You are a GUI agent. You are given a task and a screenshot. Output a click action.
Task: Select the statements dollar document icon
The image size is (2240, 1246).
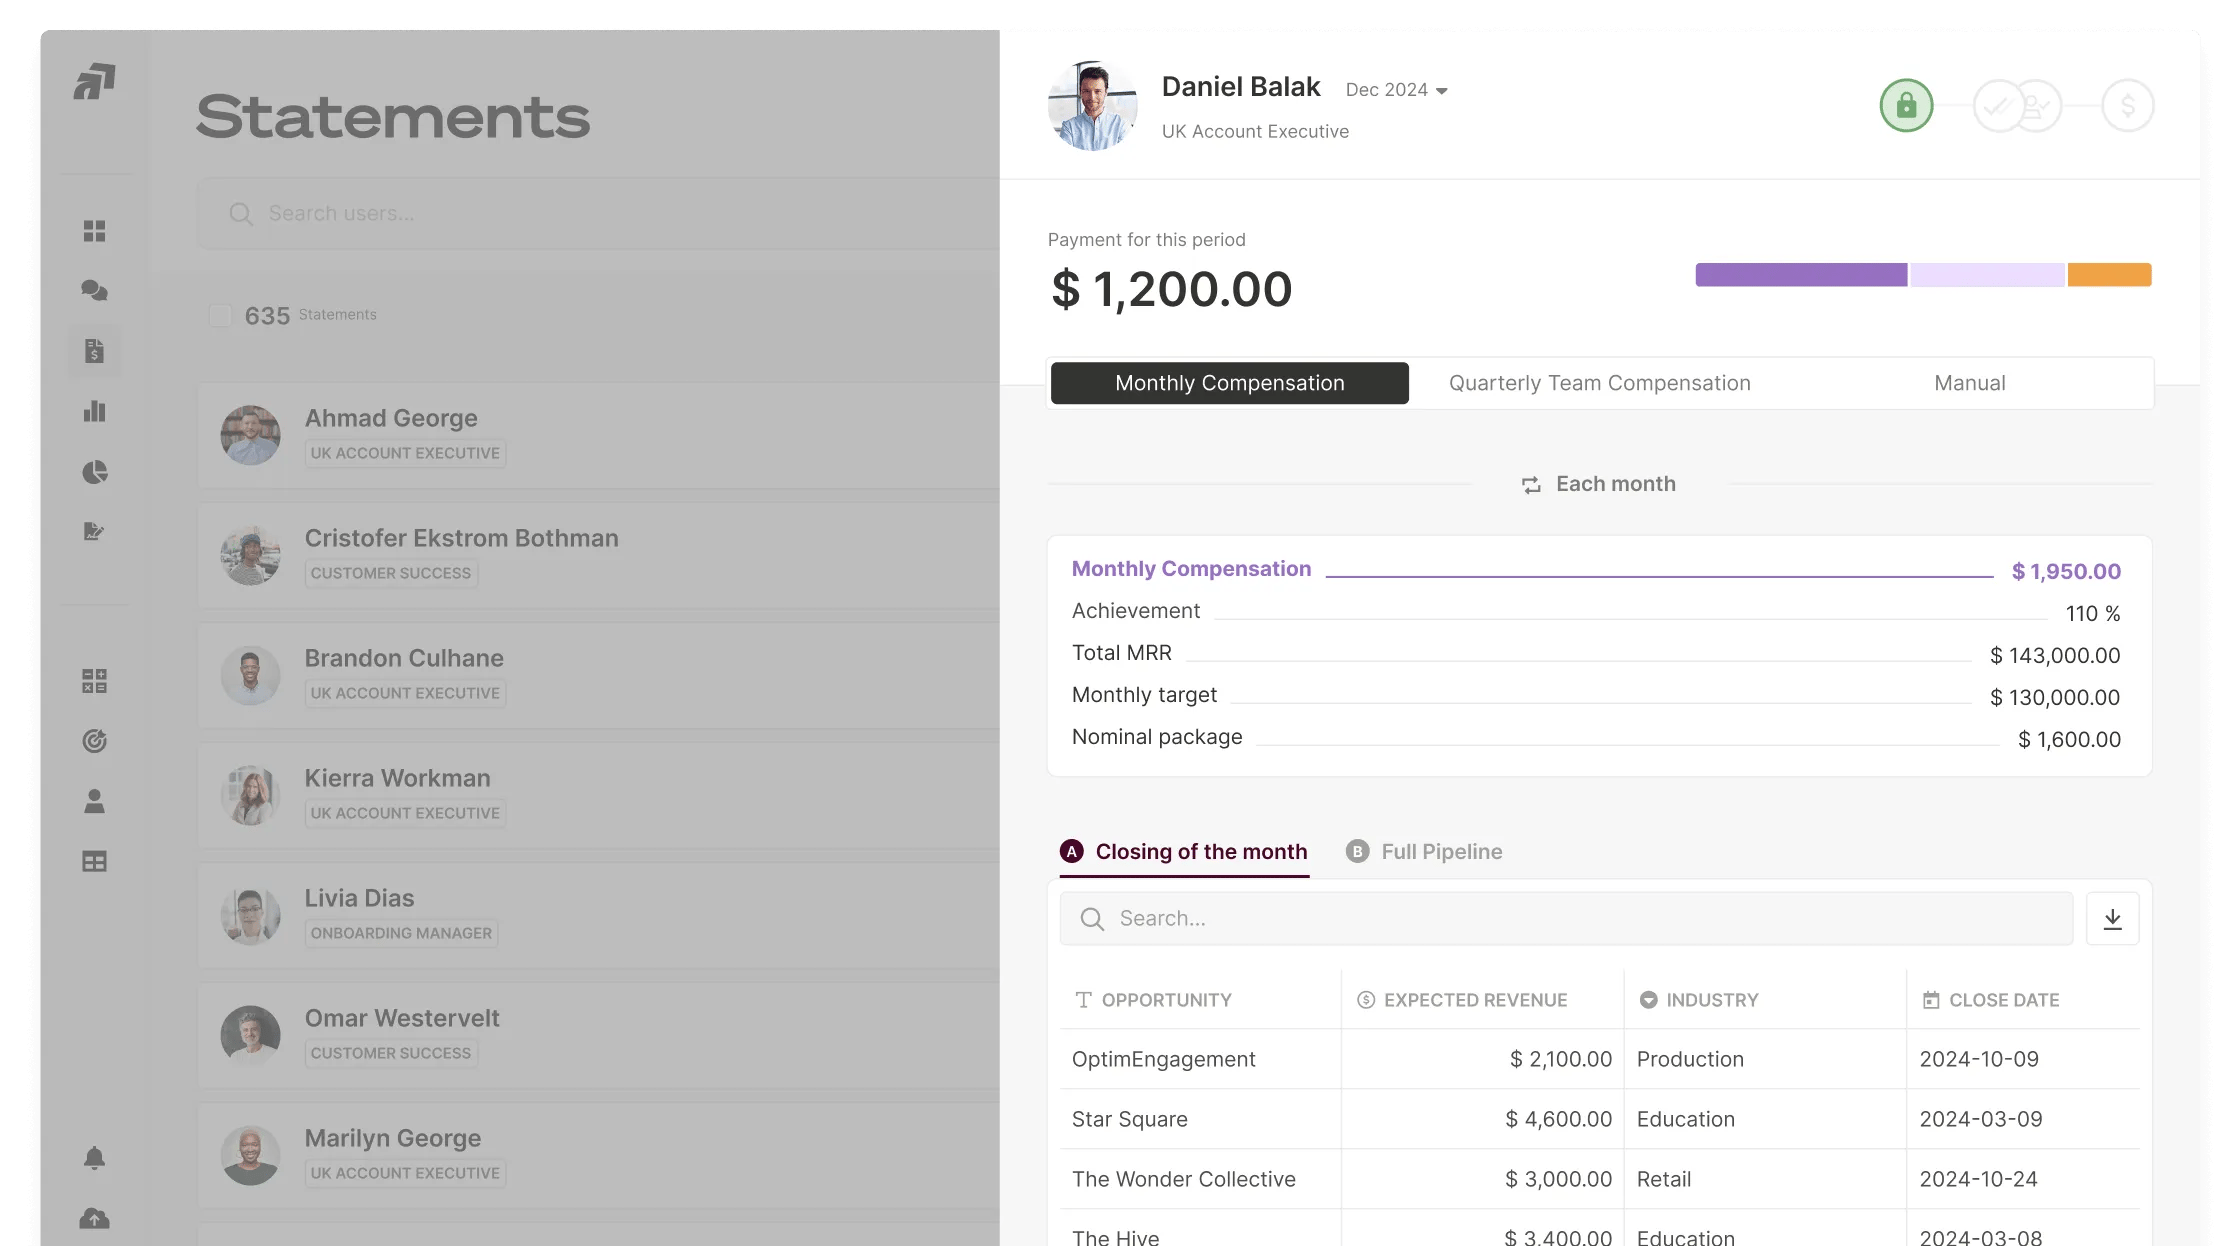pyautogui.click(x=94, y=351)
